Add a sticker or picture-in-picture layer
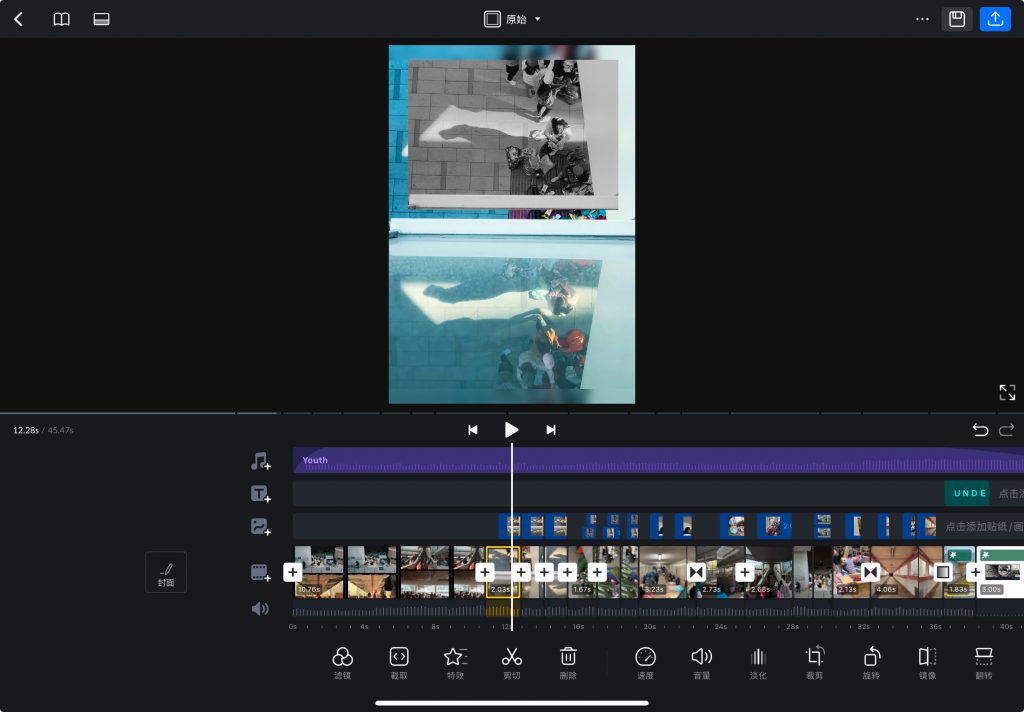Screen dimensions: 1024x712 click(x=260, y=526)
